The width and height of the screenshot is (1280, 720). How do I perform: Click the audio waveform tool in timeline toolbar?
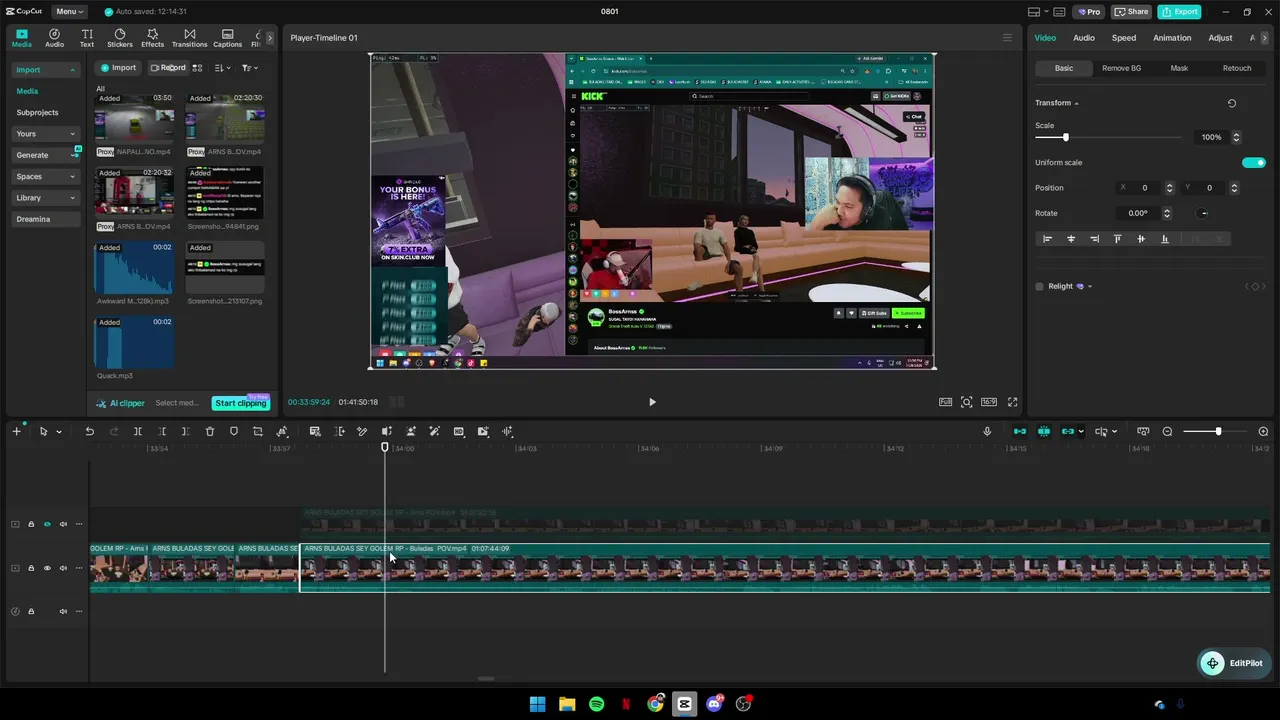click(x=507, y=431)
